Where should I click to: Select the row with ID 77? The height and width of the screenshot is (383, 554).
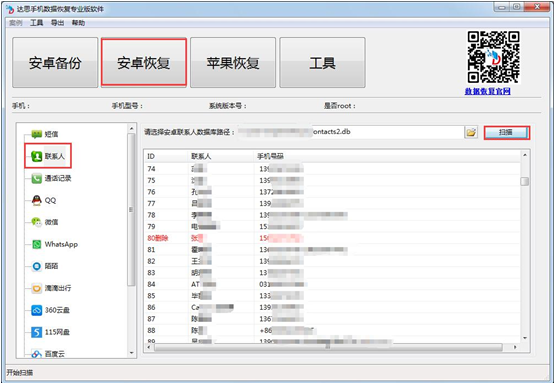[x=332, y=204]
